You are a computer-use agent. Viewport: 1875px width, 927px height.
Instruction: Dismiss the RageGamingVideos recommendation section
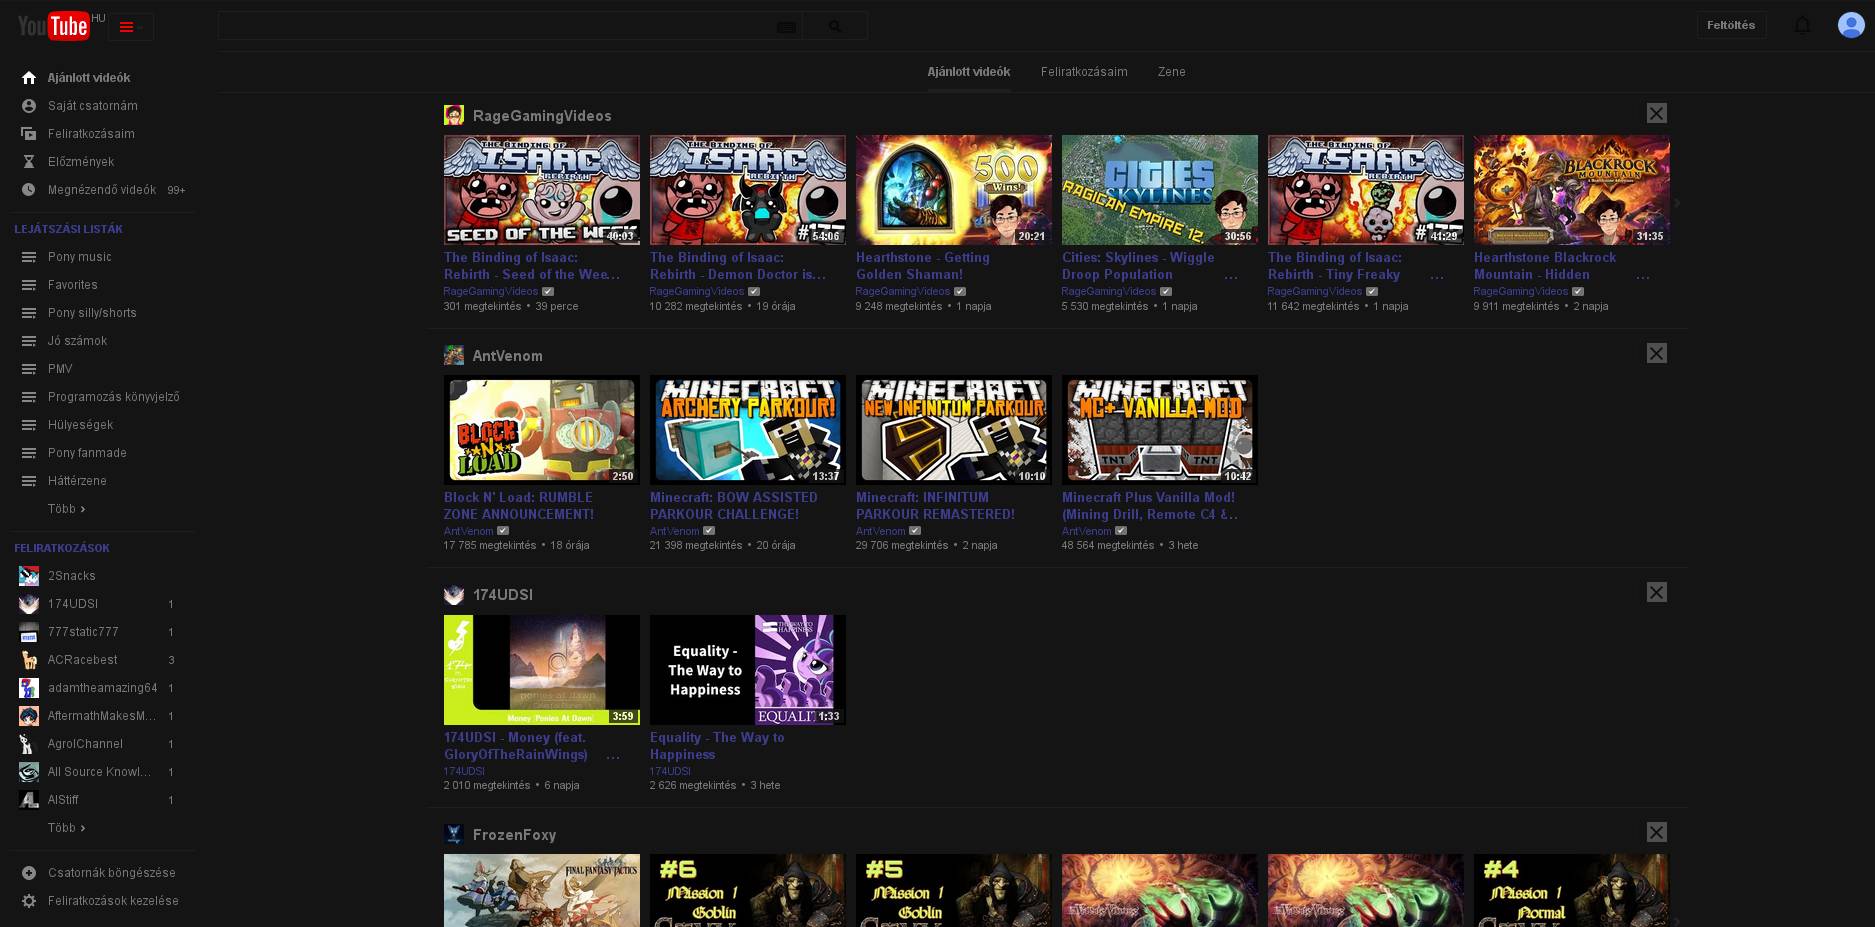tap(1657, 114)
